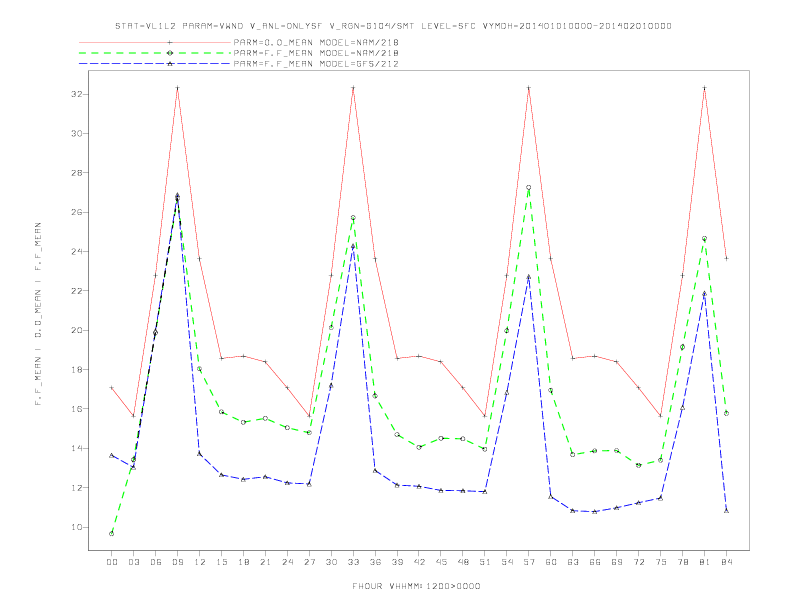Click x-axis tick label 81
792x612 pixels.
[x=705, y=562]
